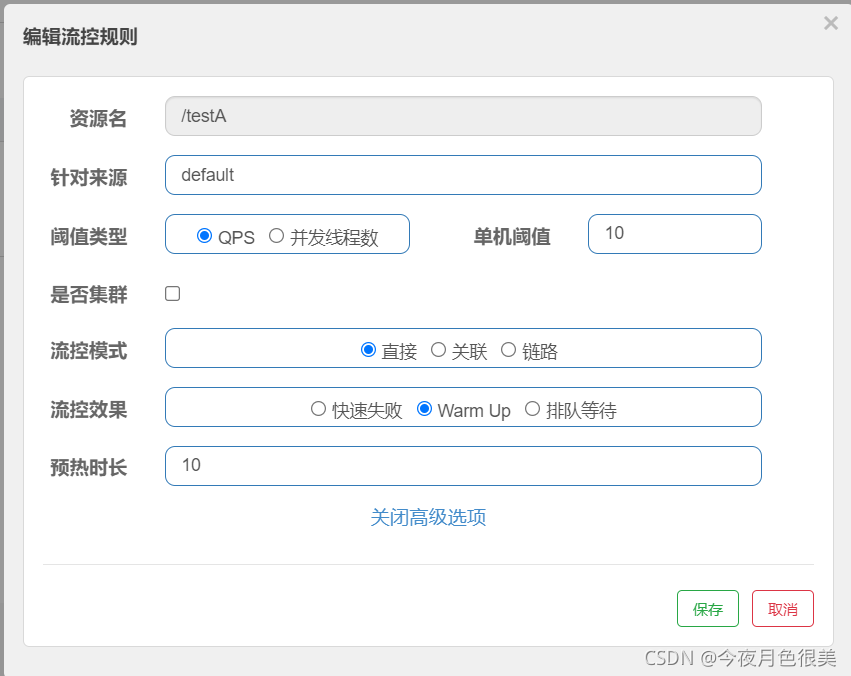Close the 编辑流控规则 dialog with the X
The image size is (851, 676).
[x=830, y=23]
